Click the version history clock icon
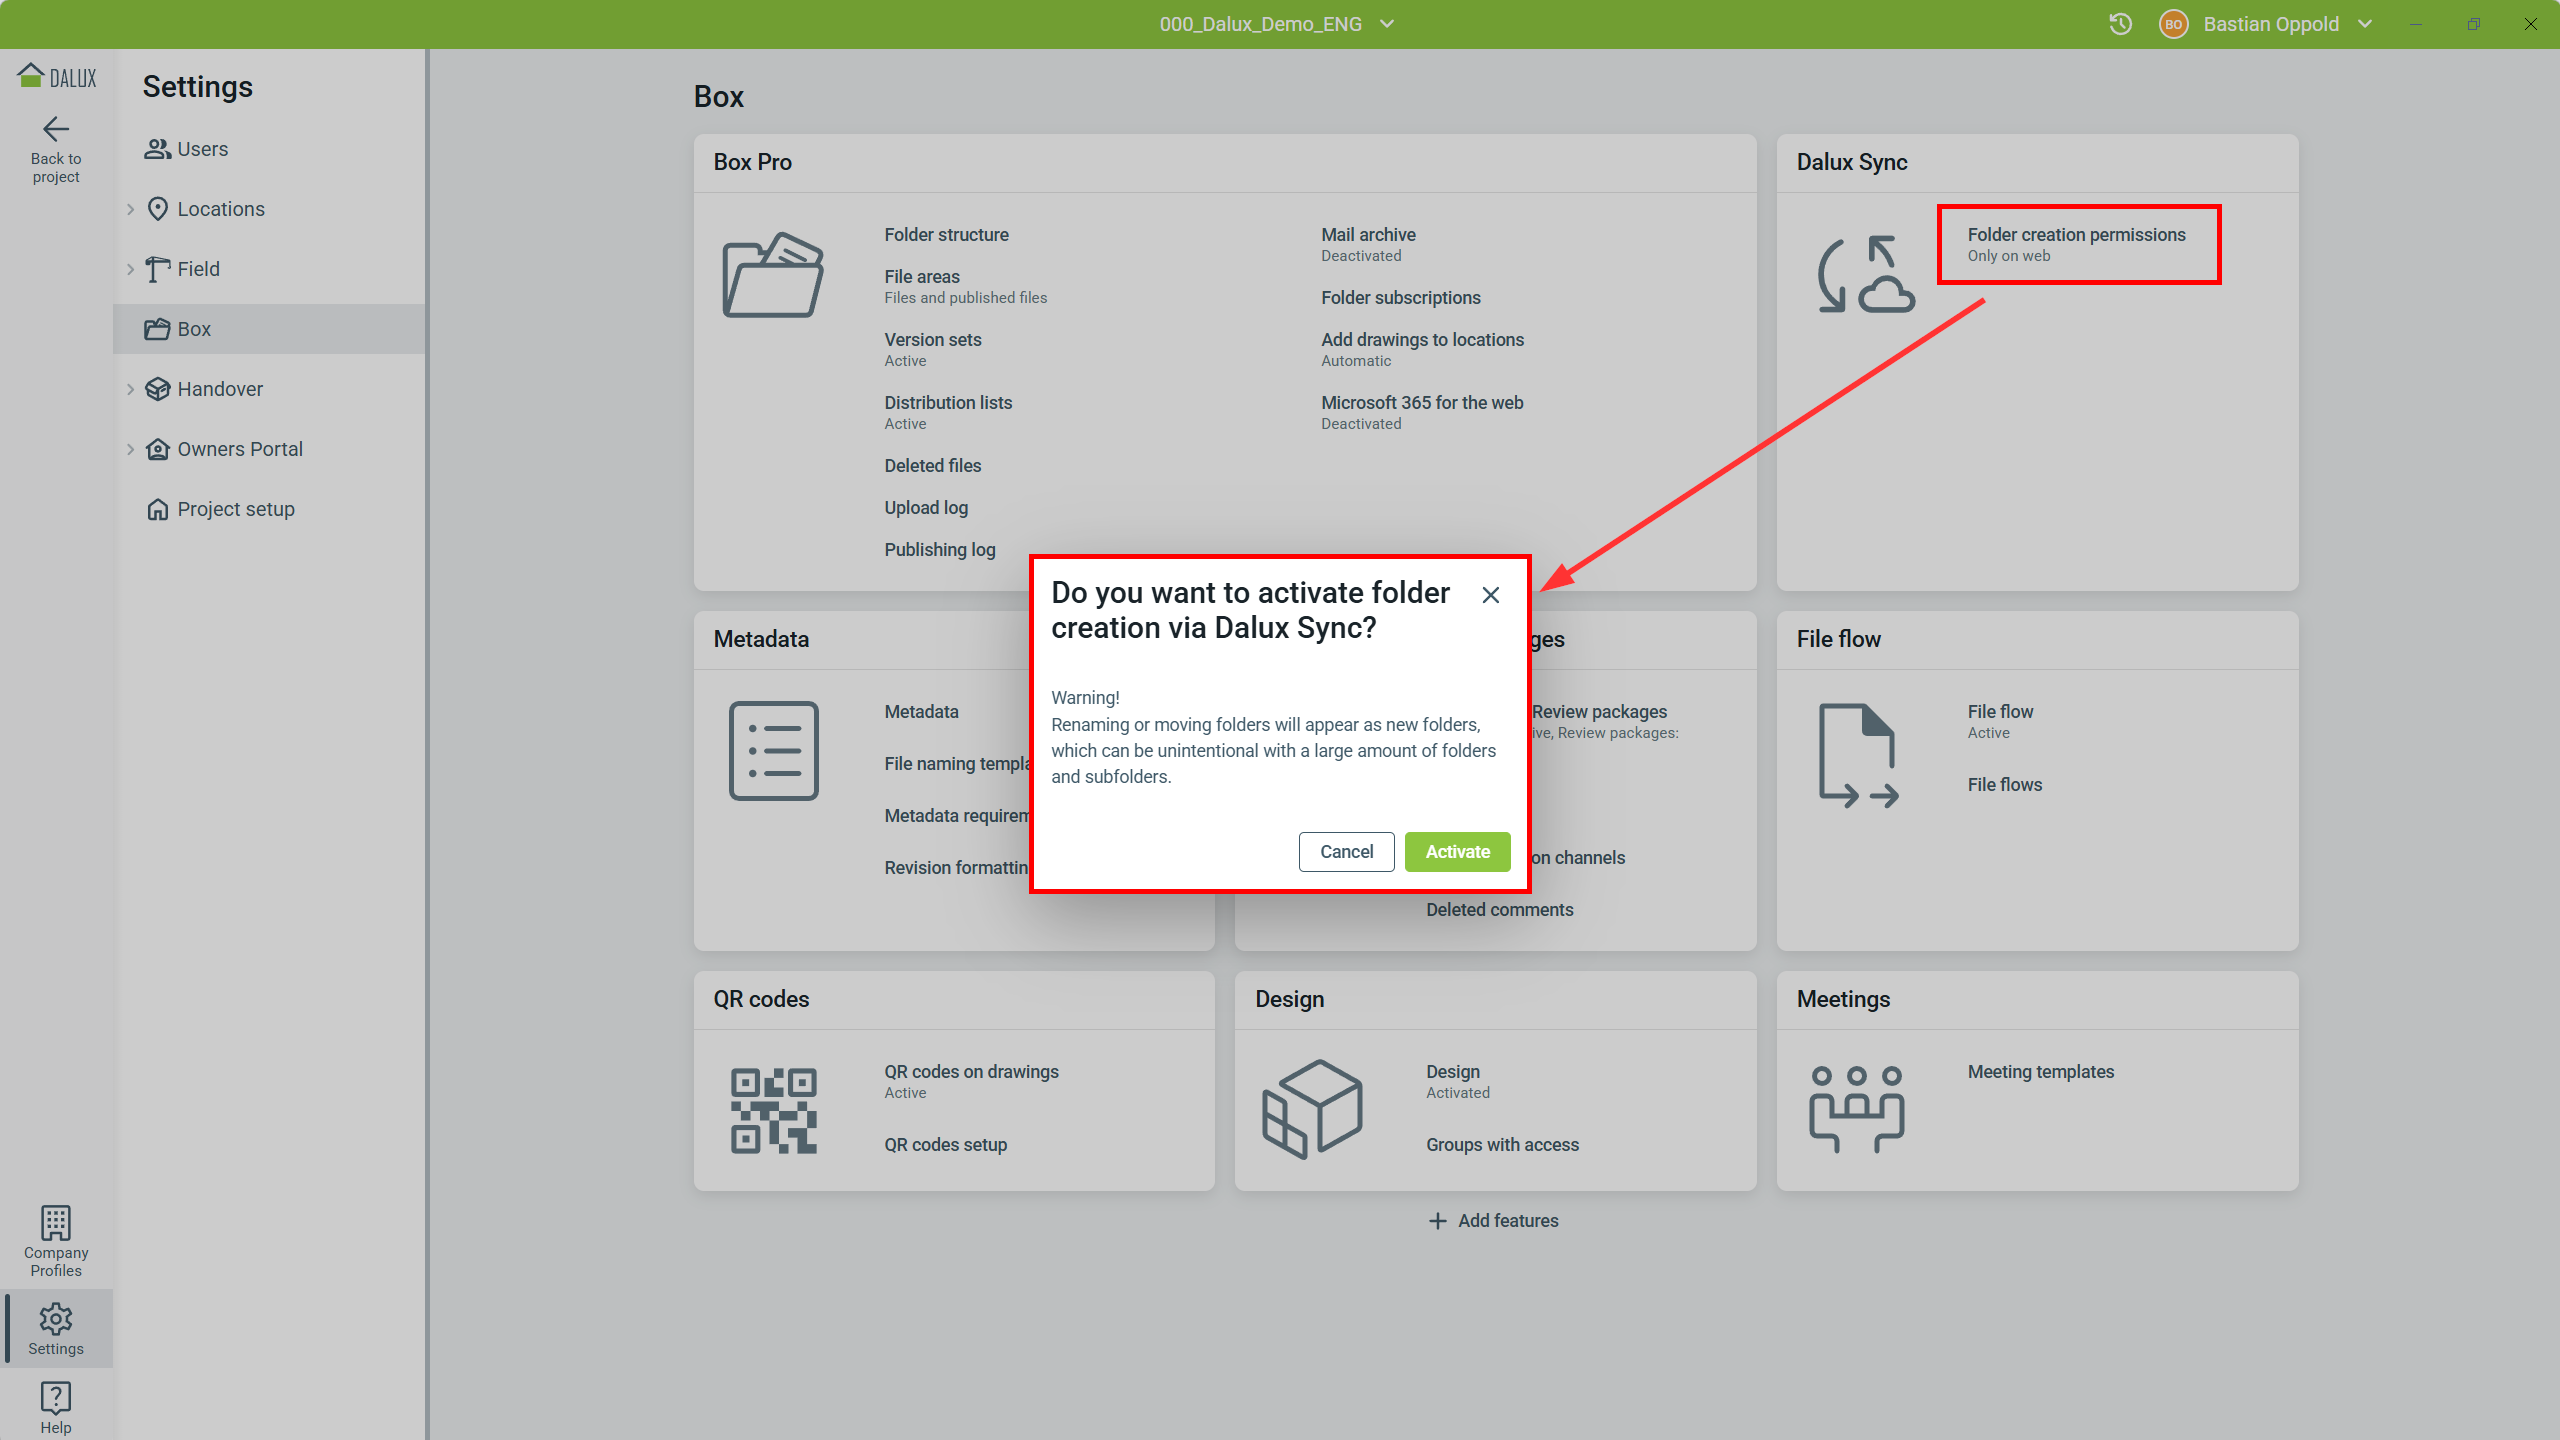The width and height of the screenshot is (2560, 1440). 2119,23
